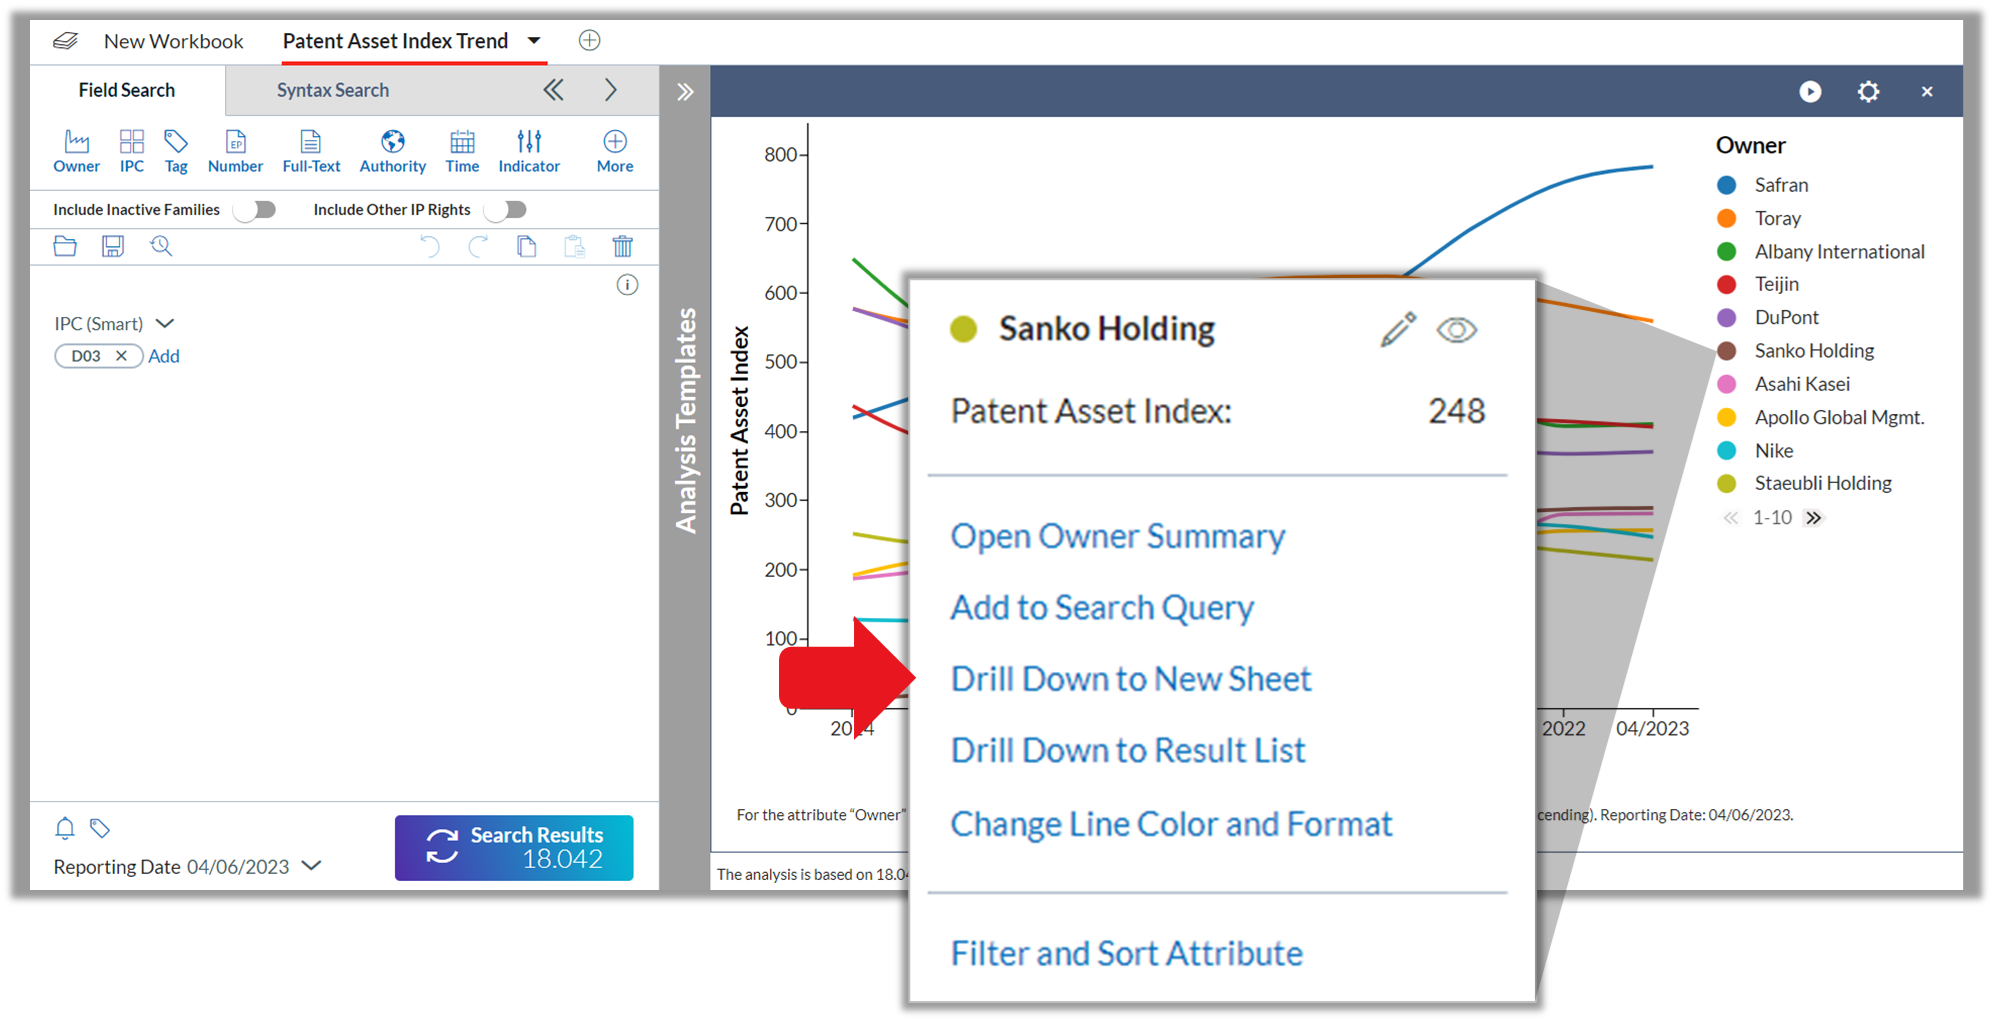The image size is (1994, 1021).
Task: Paste into the search query
Action: [574, 246]
